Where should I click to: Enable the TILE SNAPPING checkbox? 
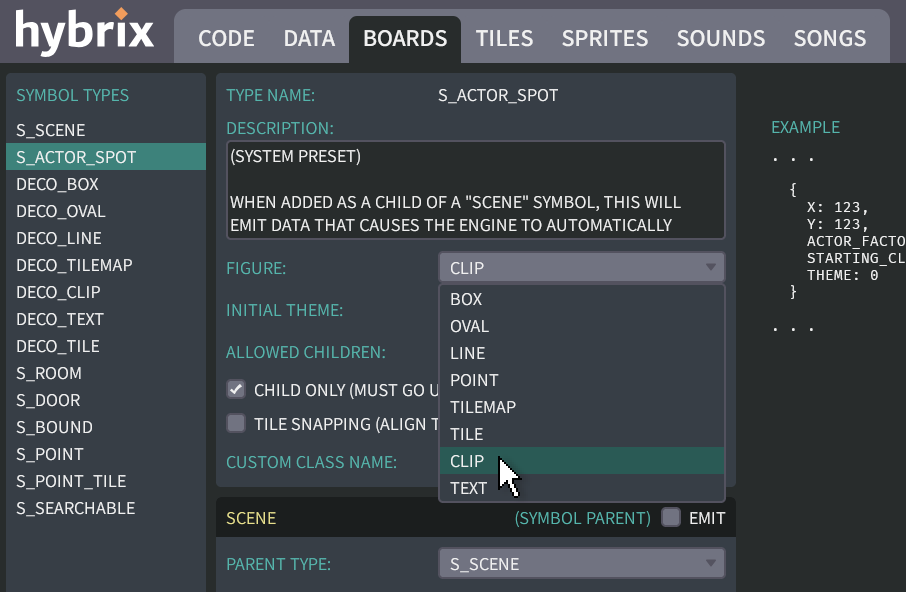click(236, 423)
